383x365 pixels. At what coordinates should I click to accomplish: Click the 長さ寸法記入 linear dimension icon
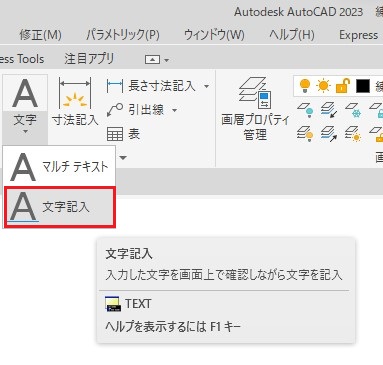[115, 86]
